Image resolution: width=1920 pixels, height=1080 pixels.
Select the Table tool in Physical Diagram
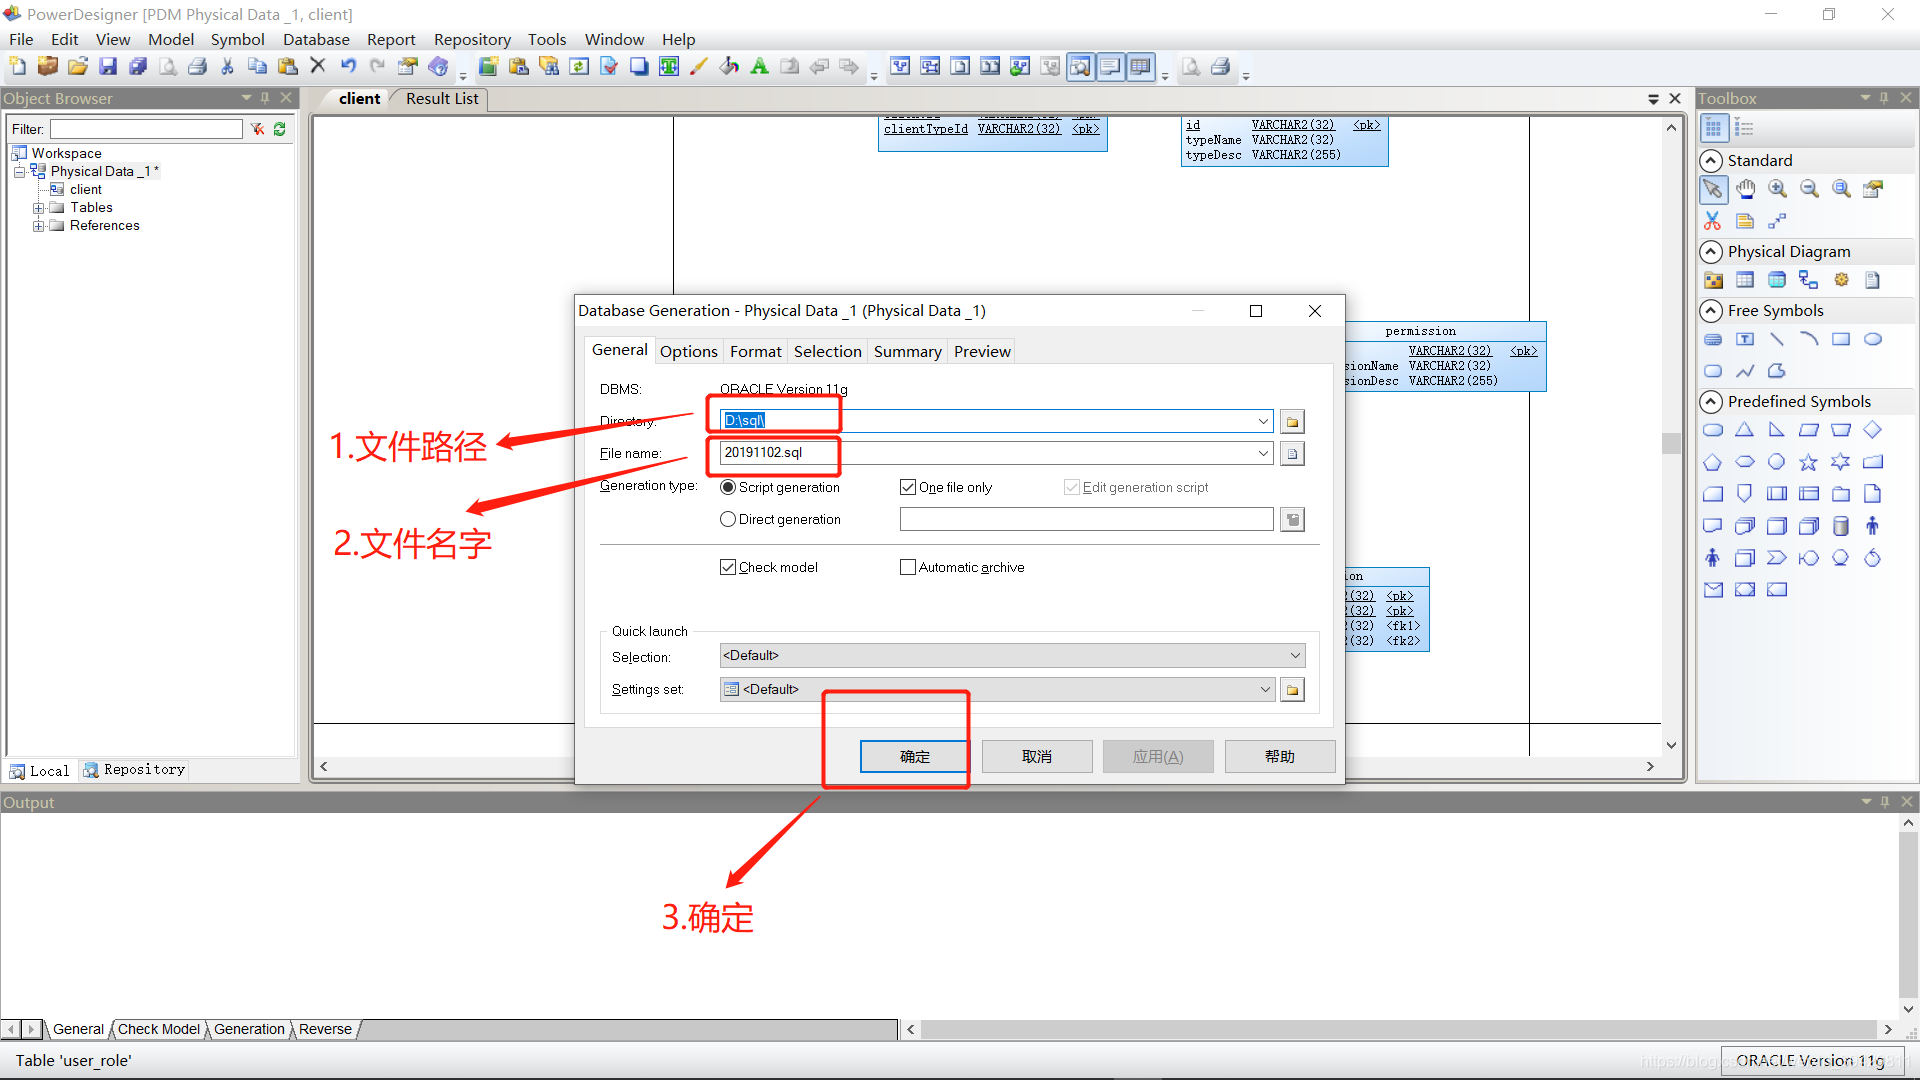[1745, 280]
